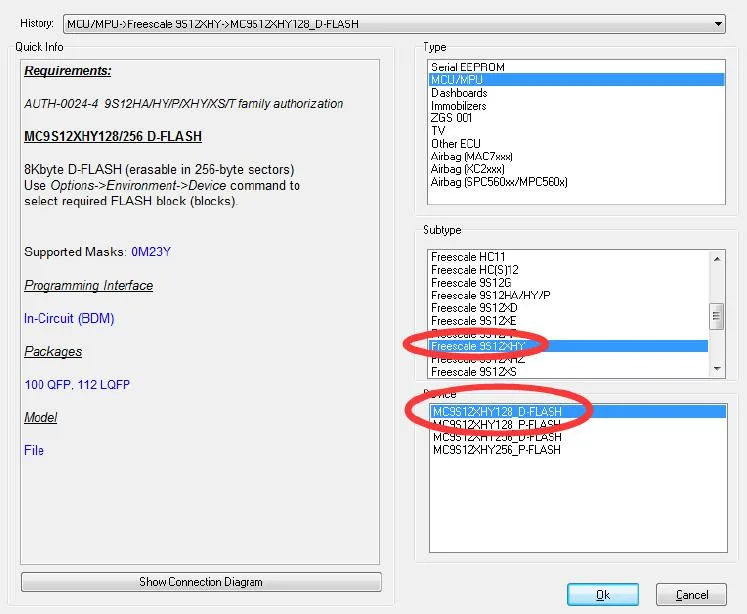Click the 0M23Y supported mask value
Viewport: 747px width, 614px height.
tap(151, 252)
